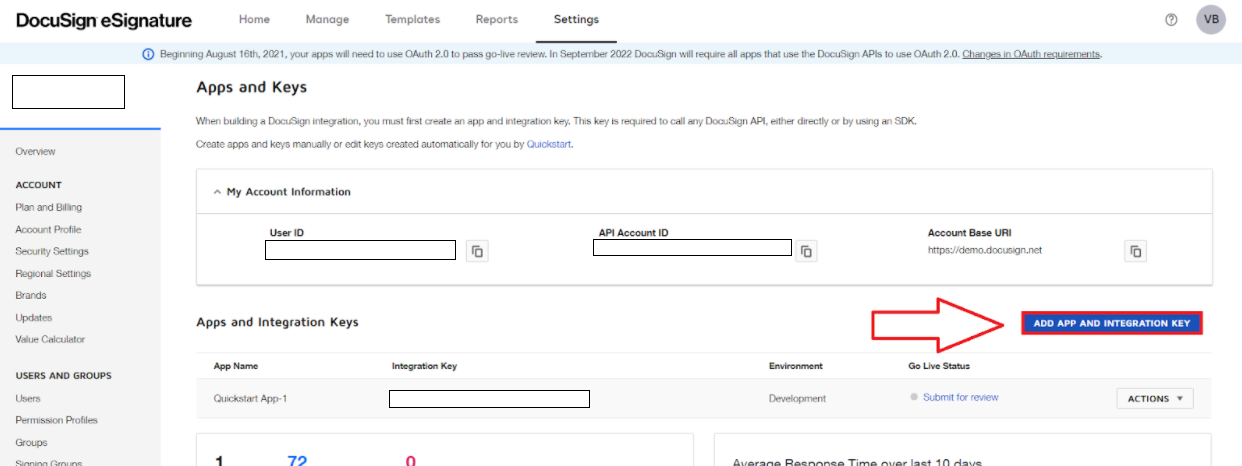This screenshot has width=1242, height=466.
Task: Click the Development environment cell
Action: 797,398
